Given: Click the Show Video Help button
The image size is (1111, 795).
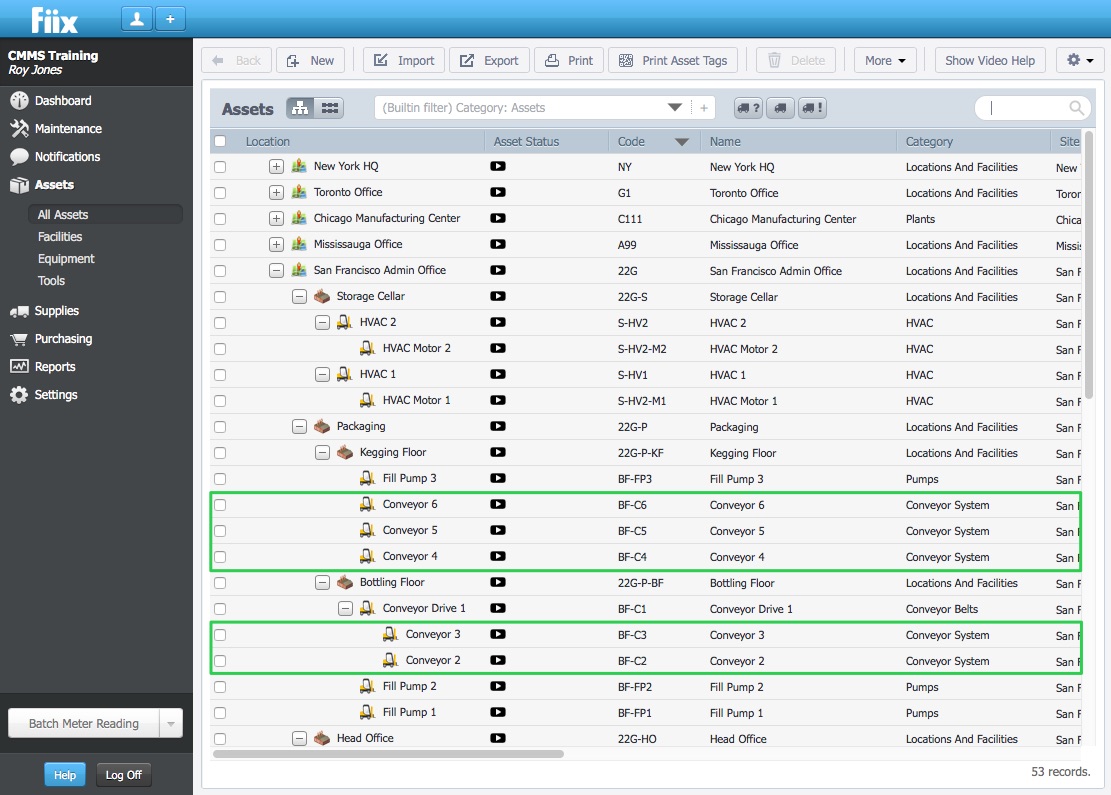Looking at the screenshot, I should point(990,60).
